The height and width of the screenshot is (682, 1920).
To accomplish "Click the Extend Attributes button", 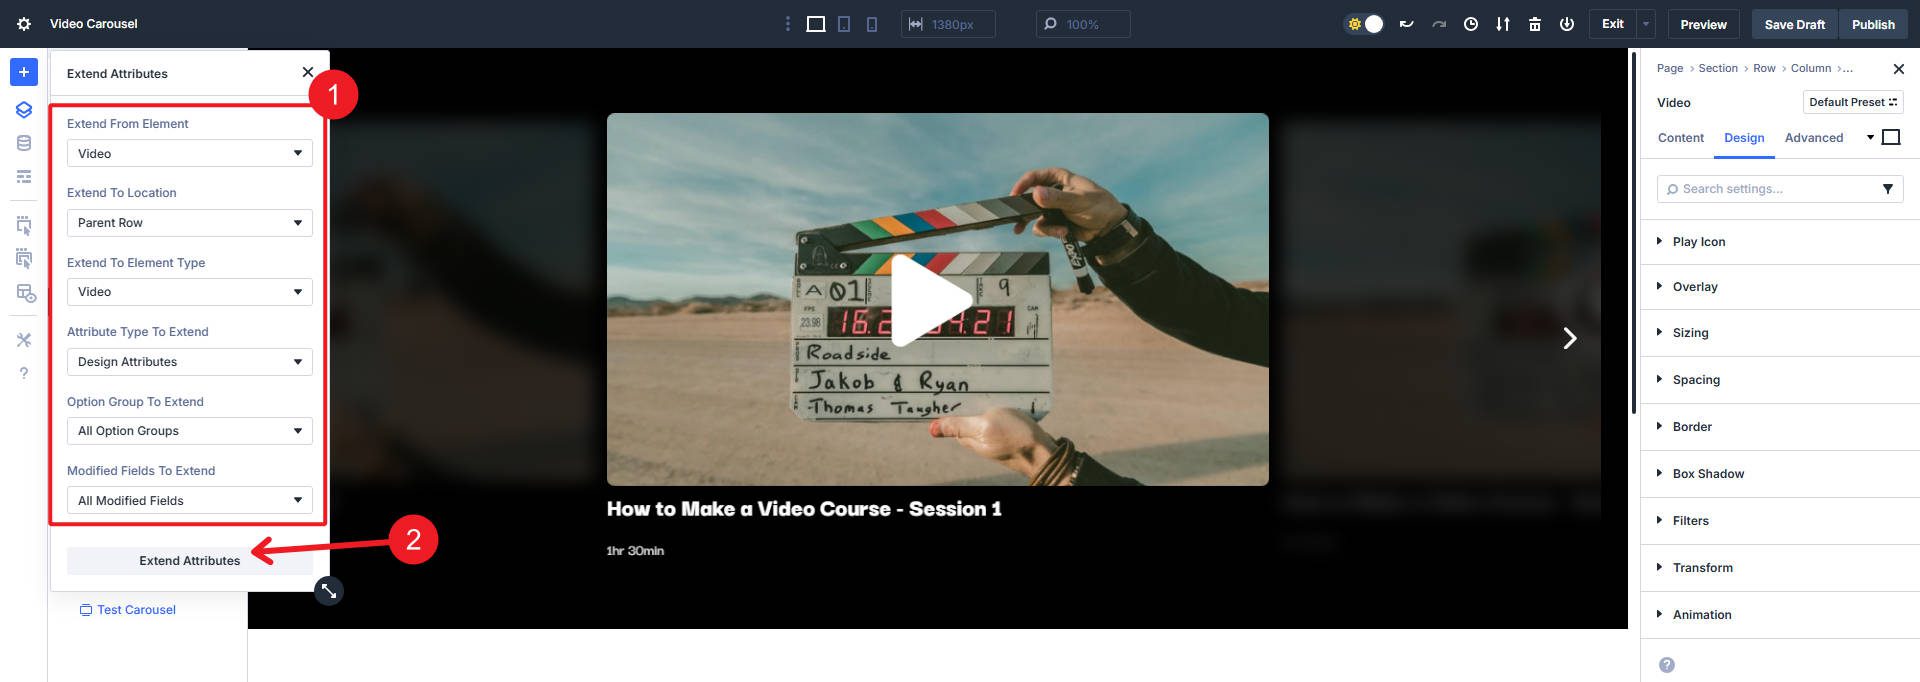I will [189, 561].
